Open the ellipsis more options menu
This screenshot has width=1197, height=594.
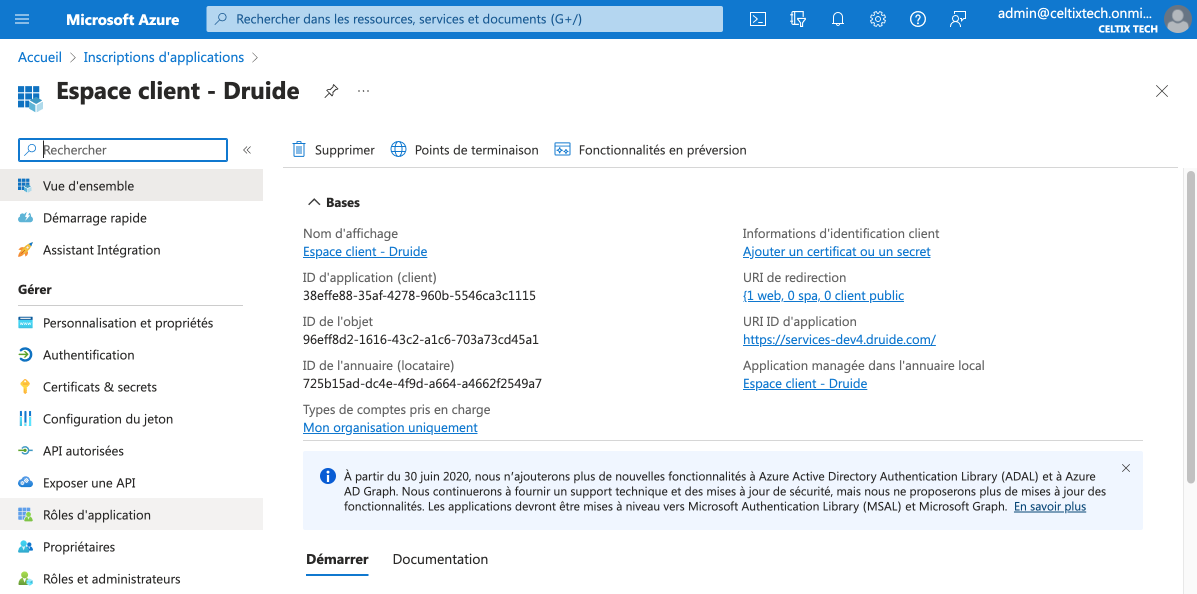[363, 91]
